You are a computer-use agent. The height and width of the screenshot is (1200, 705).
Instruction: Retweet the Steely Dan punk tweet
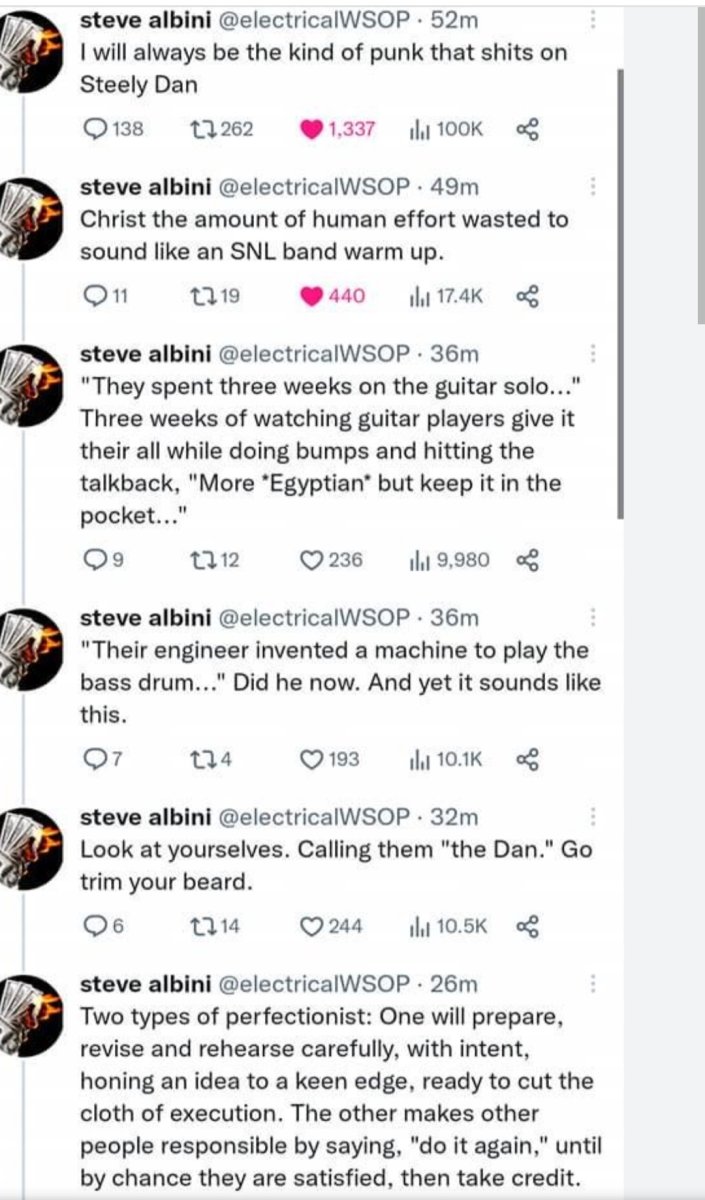click(x=200, y=129)
